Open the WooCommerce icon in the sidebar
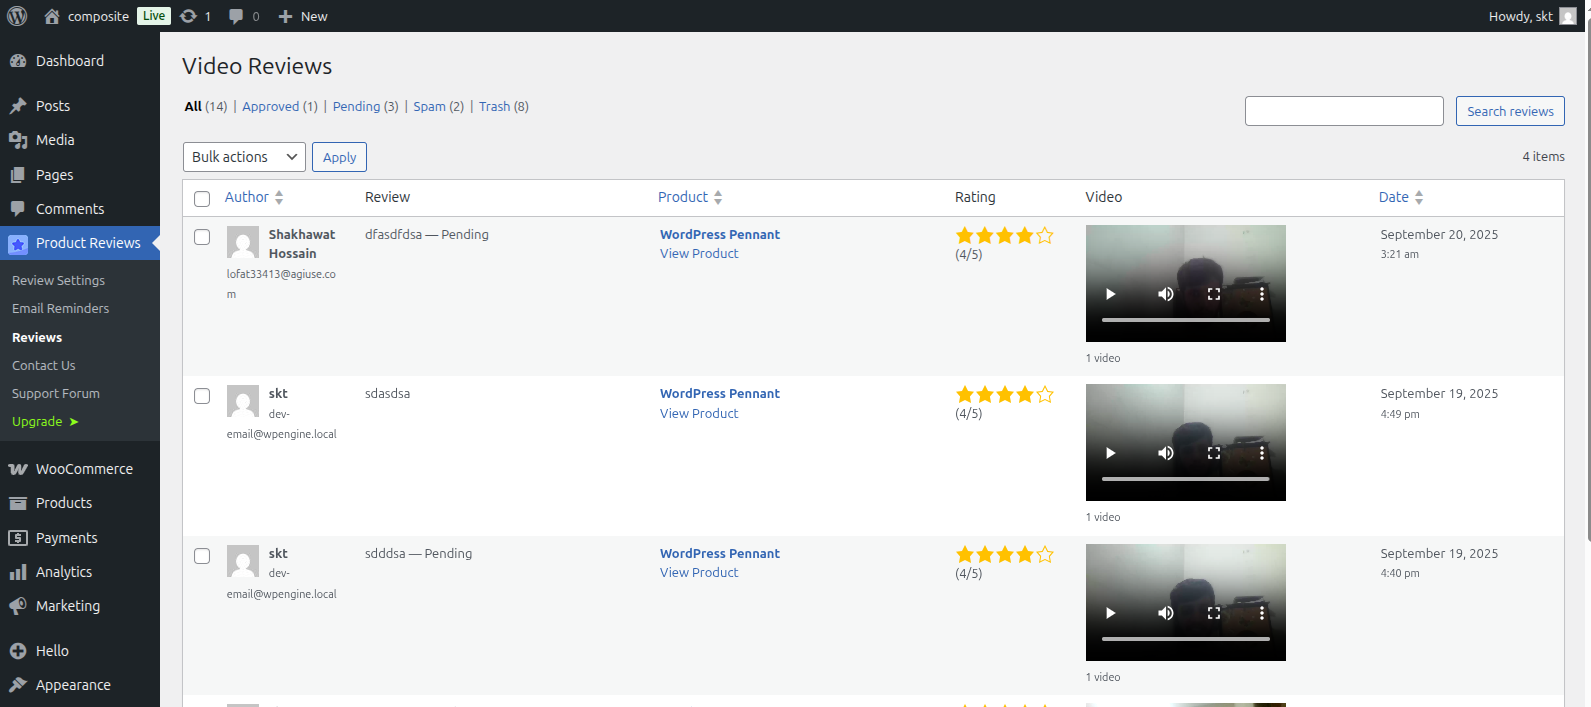This screenshot has width=1591, height=707. [18, 469]
